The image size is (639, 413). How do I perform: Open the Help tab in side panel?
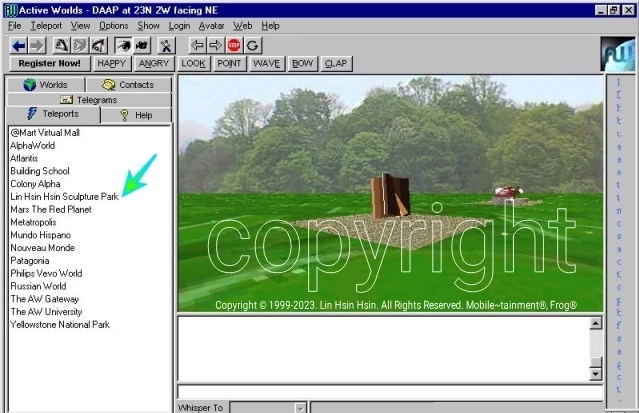(x=136, y=115)
